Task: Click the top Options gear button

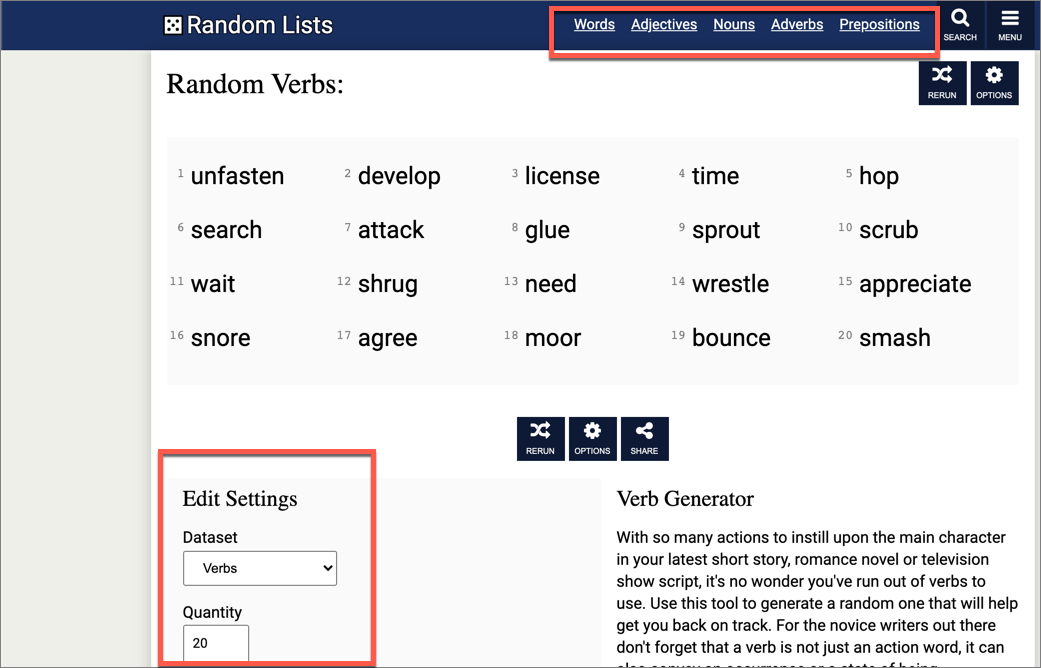Action: click(x=994, y=83)
